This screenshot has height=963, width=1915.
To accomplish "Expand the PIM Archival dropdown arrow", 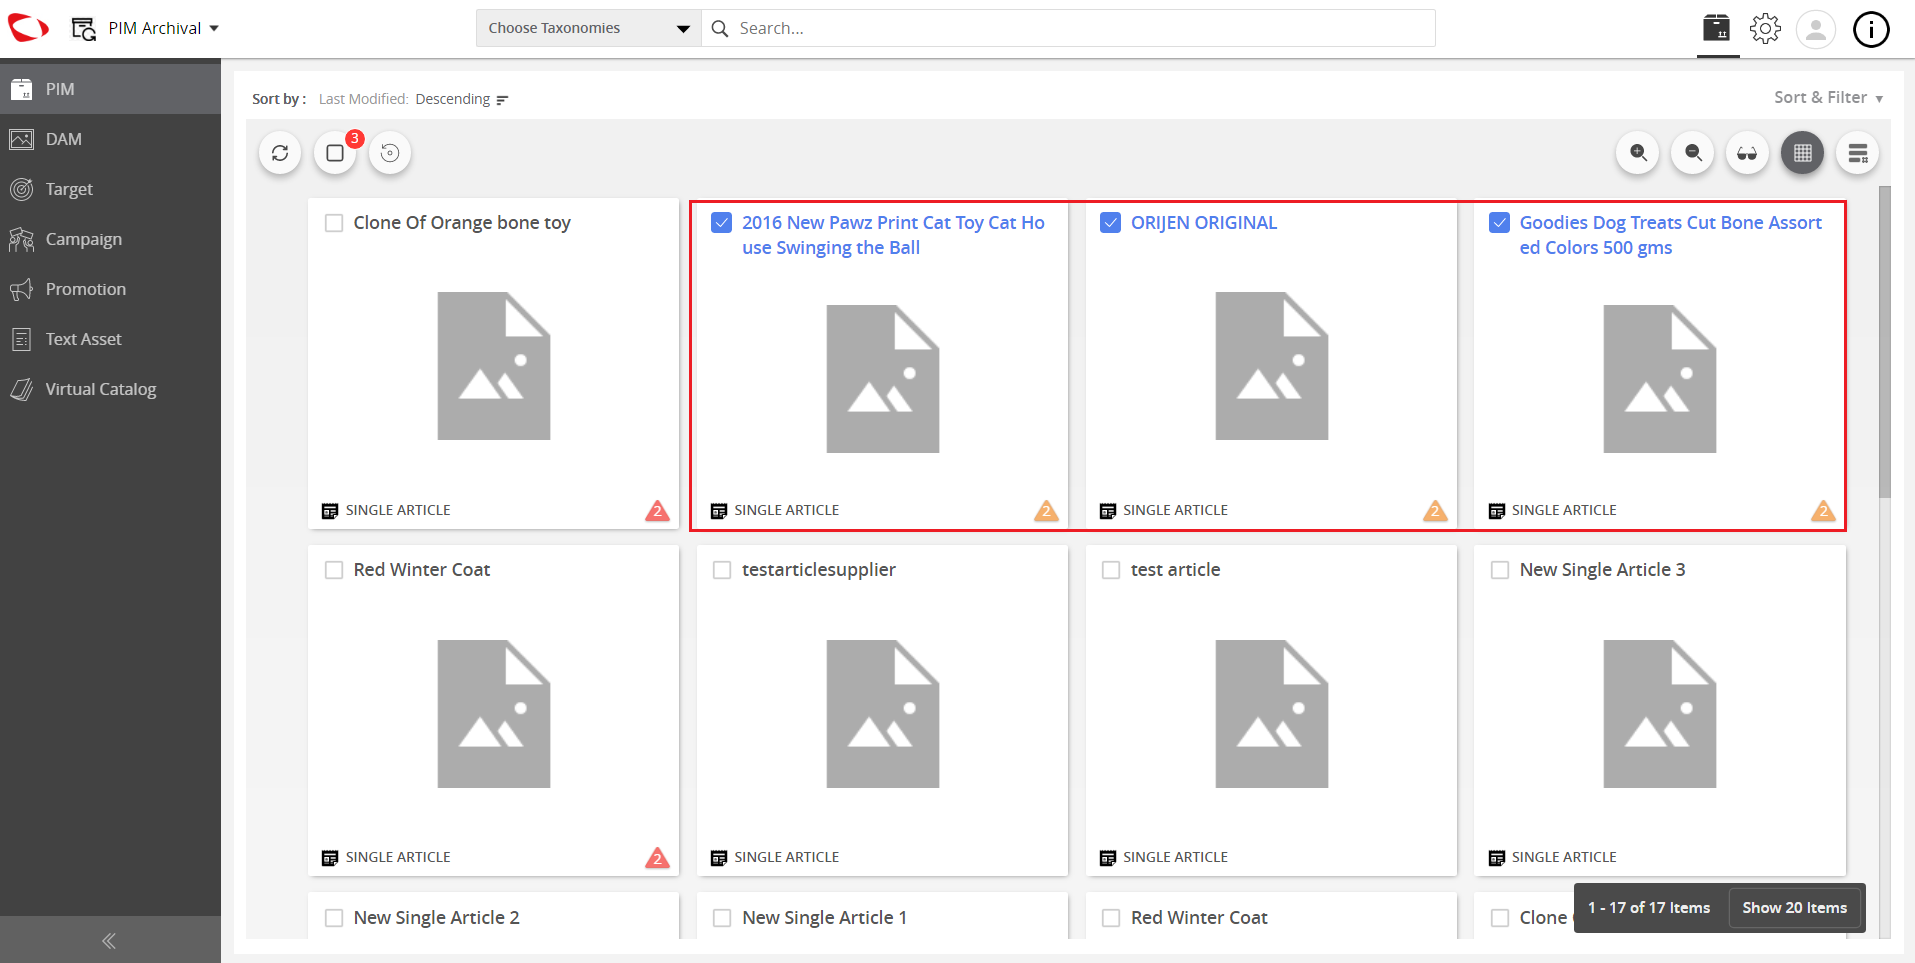I will (214, 29).
